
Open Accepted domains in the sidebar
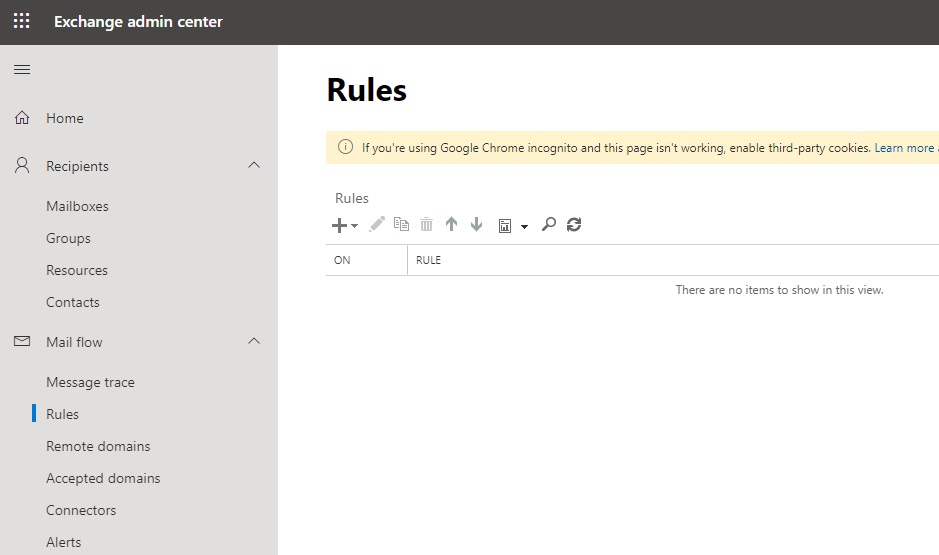[103, 478]
